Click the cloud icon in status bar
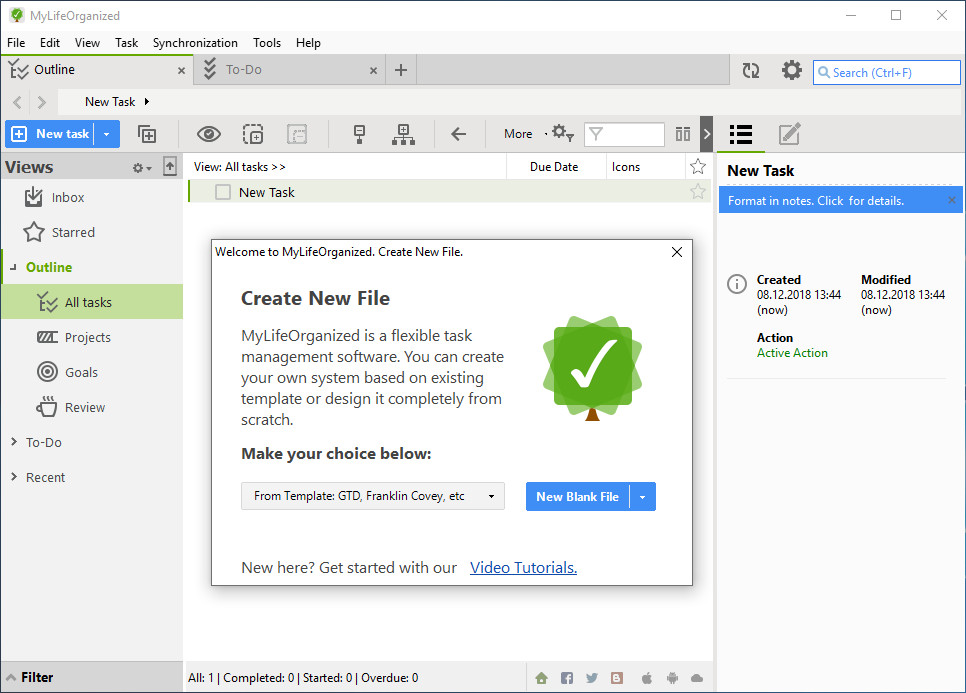The image size is (966, 693). (697, 678)
